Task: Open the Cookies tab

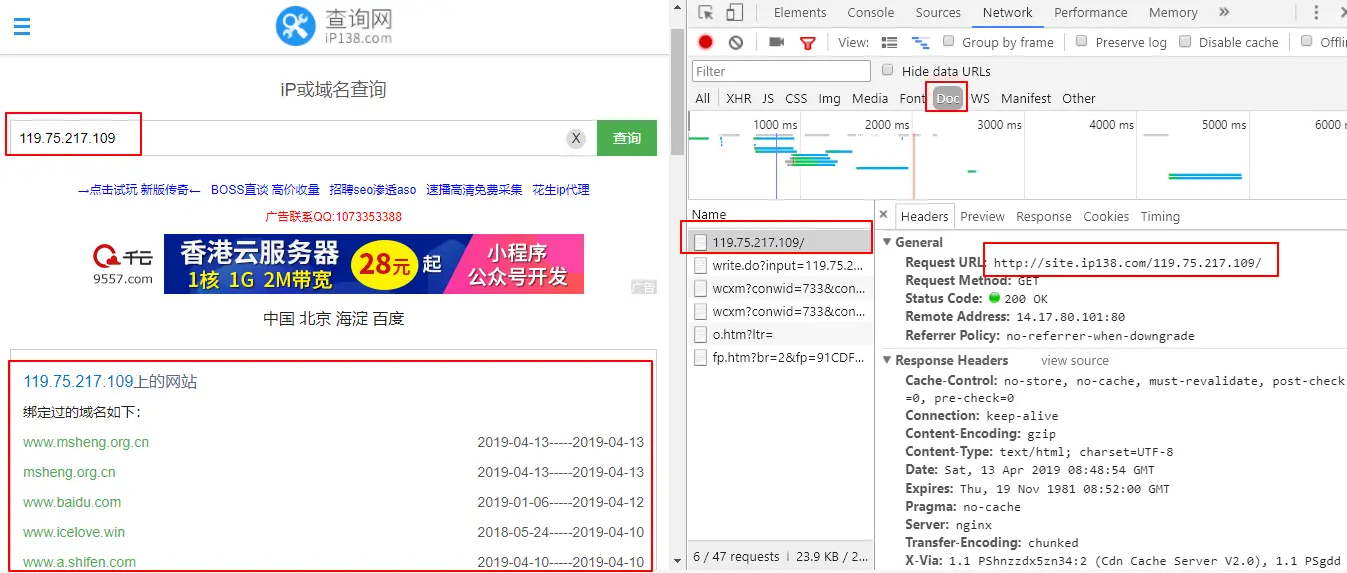Action: tap(1106, 216)
